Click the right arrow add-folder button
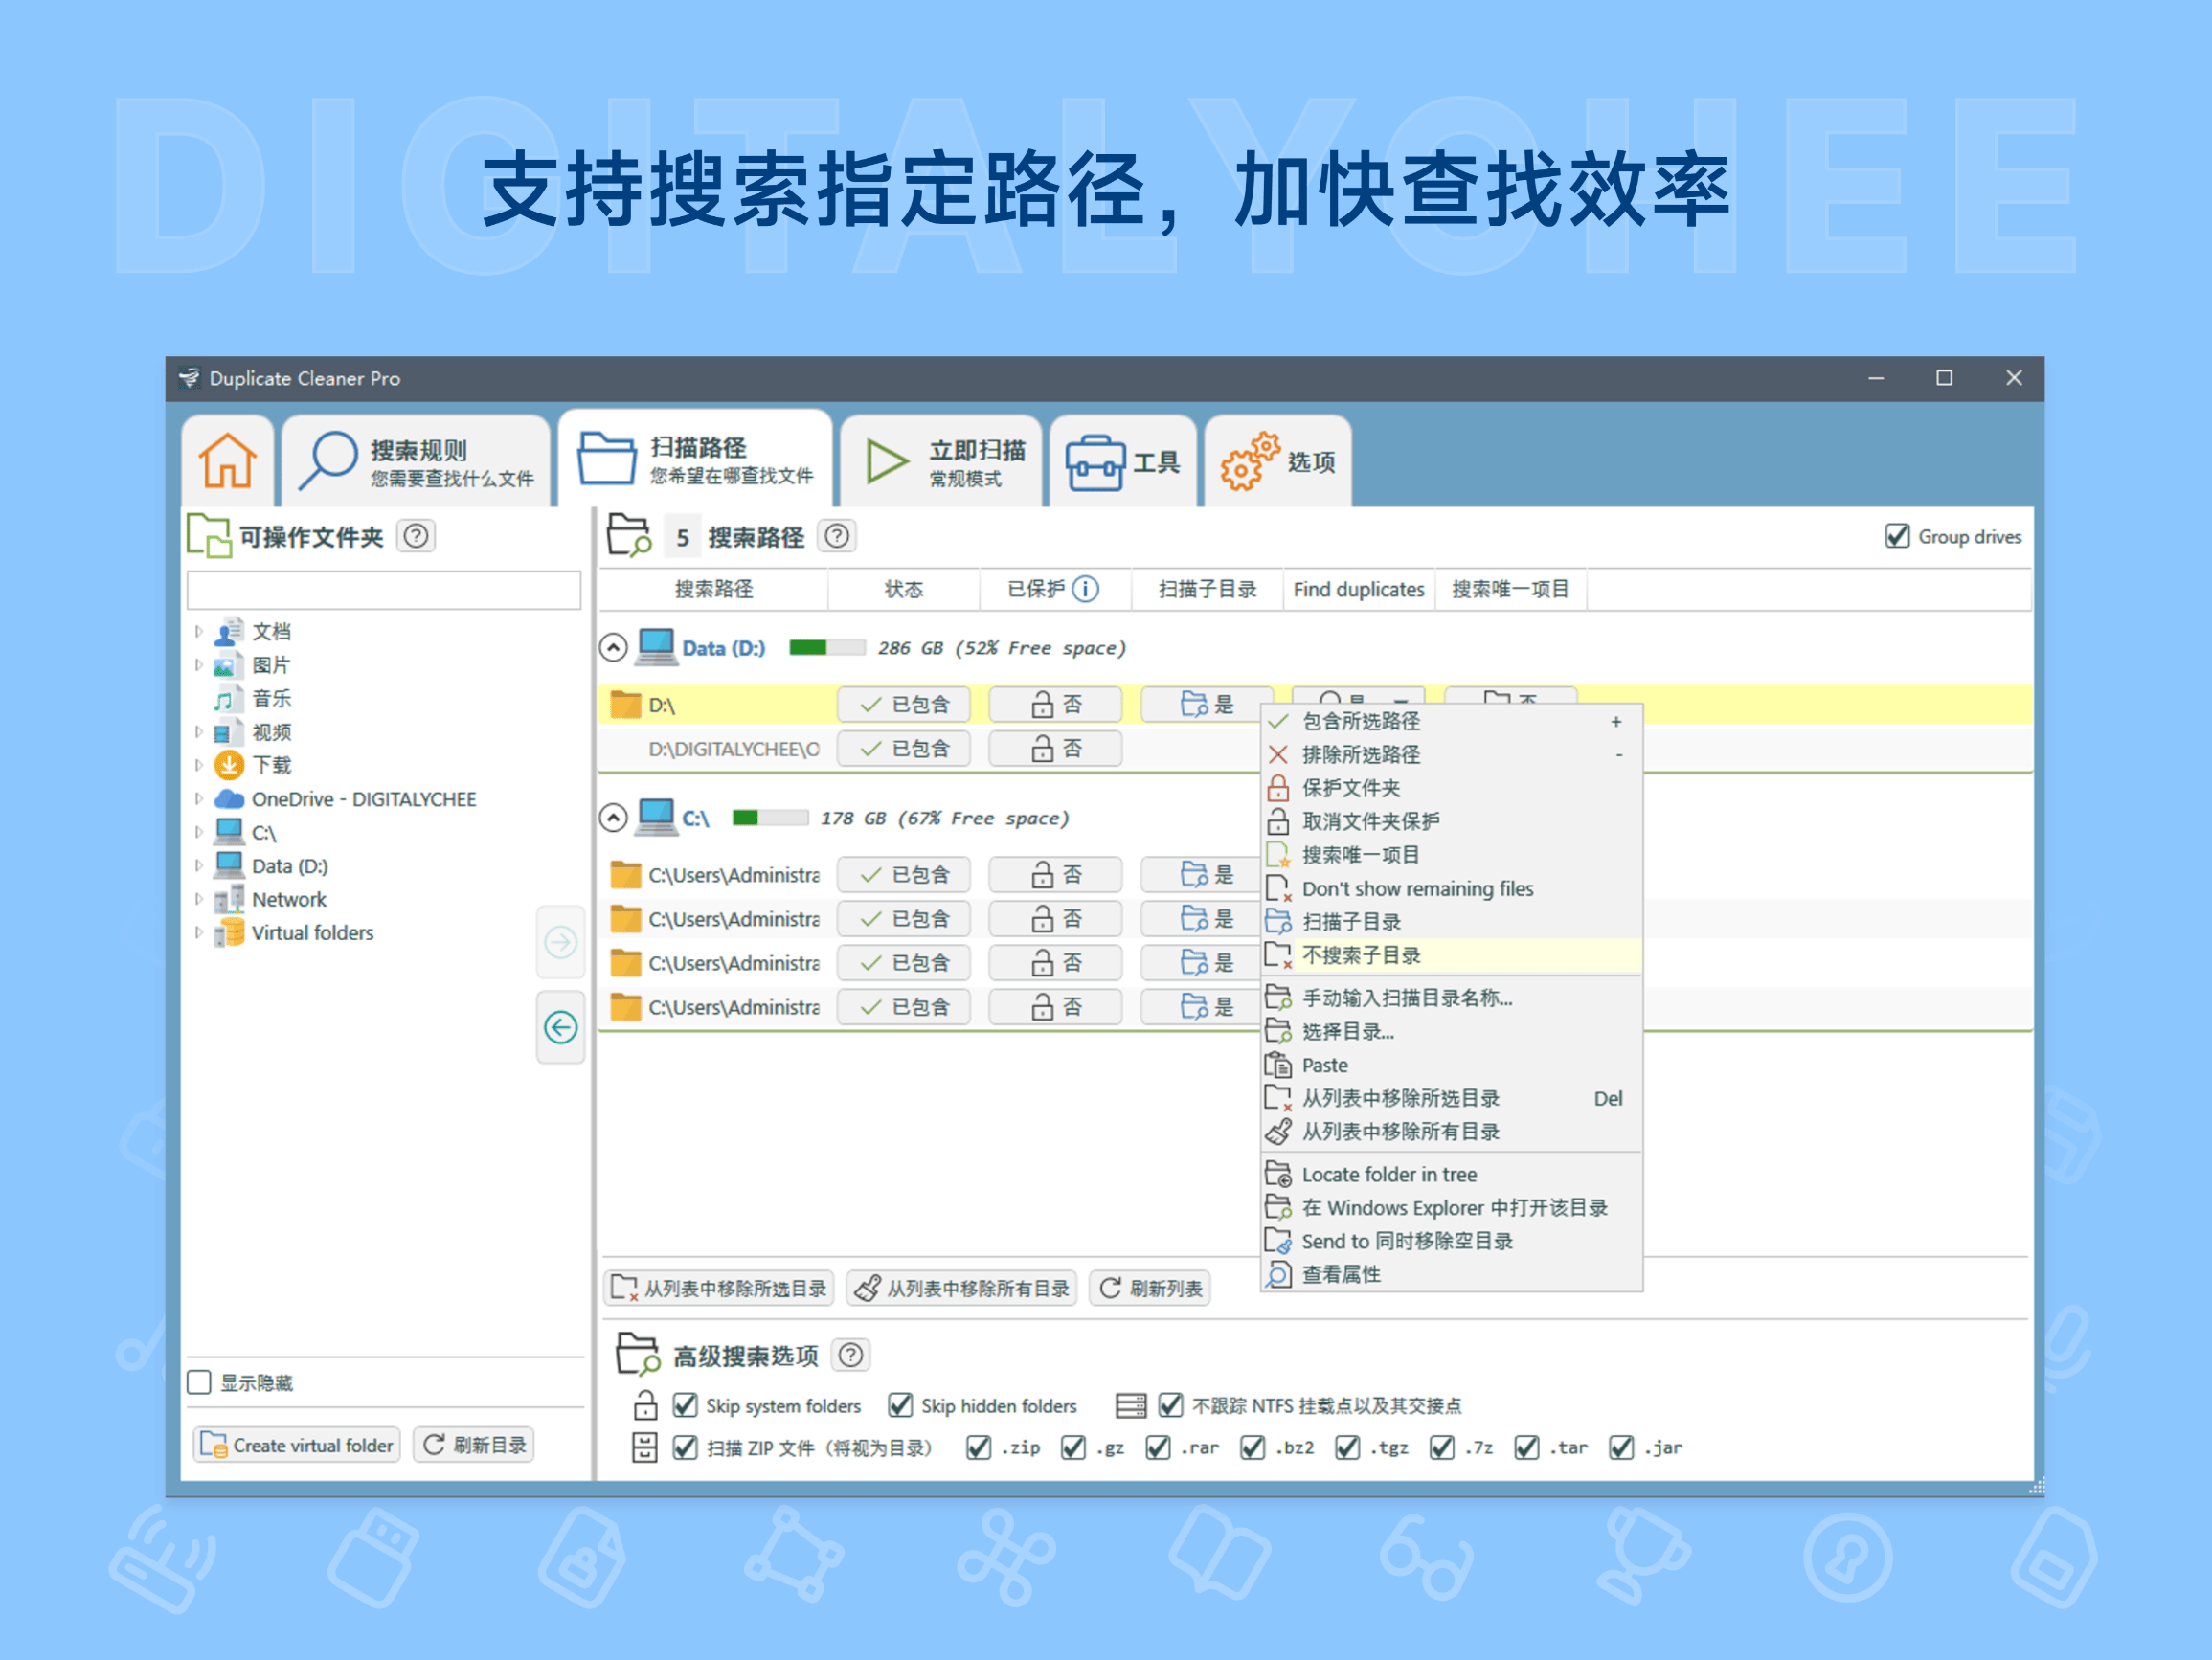 tap(561, 942)
